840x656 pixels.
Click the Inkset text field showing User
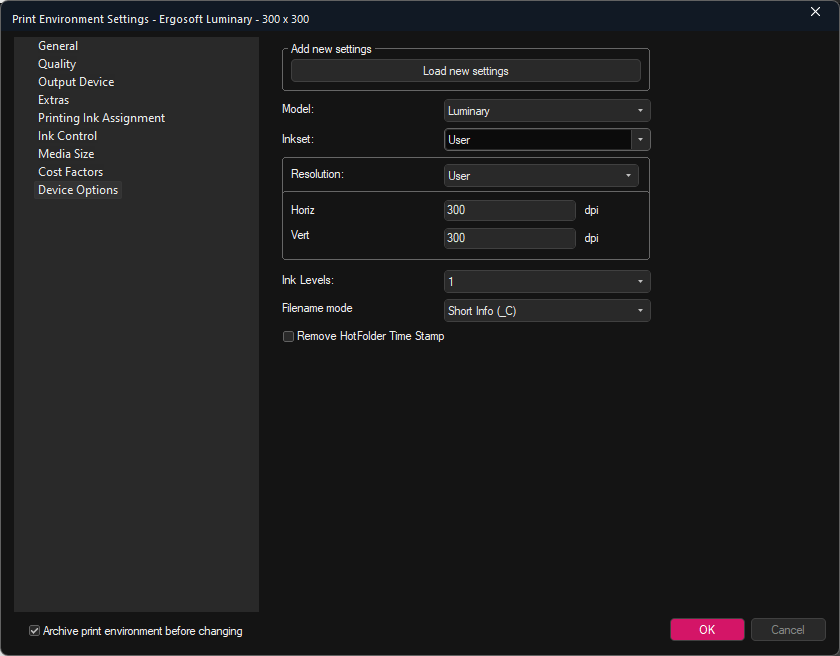point(538,140)
